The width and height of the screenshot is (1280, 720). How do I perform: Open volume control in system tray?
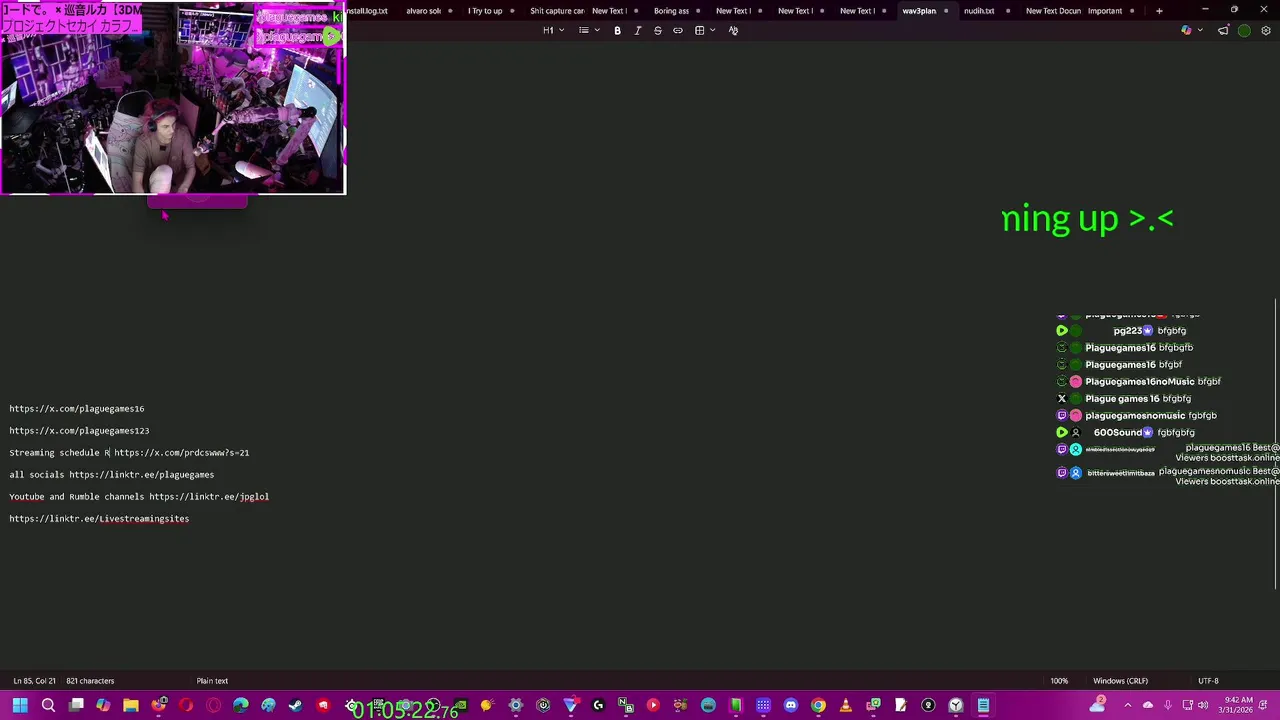(1204, 706)
